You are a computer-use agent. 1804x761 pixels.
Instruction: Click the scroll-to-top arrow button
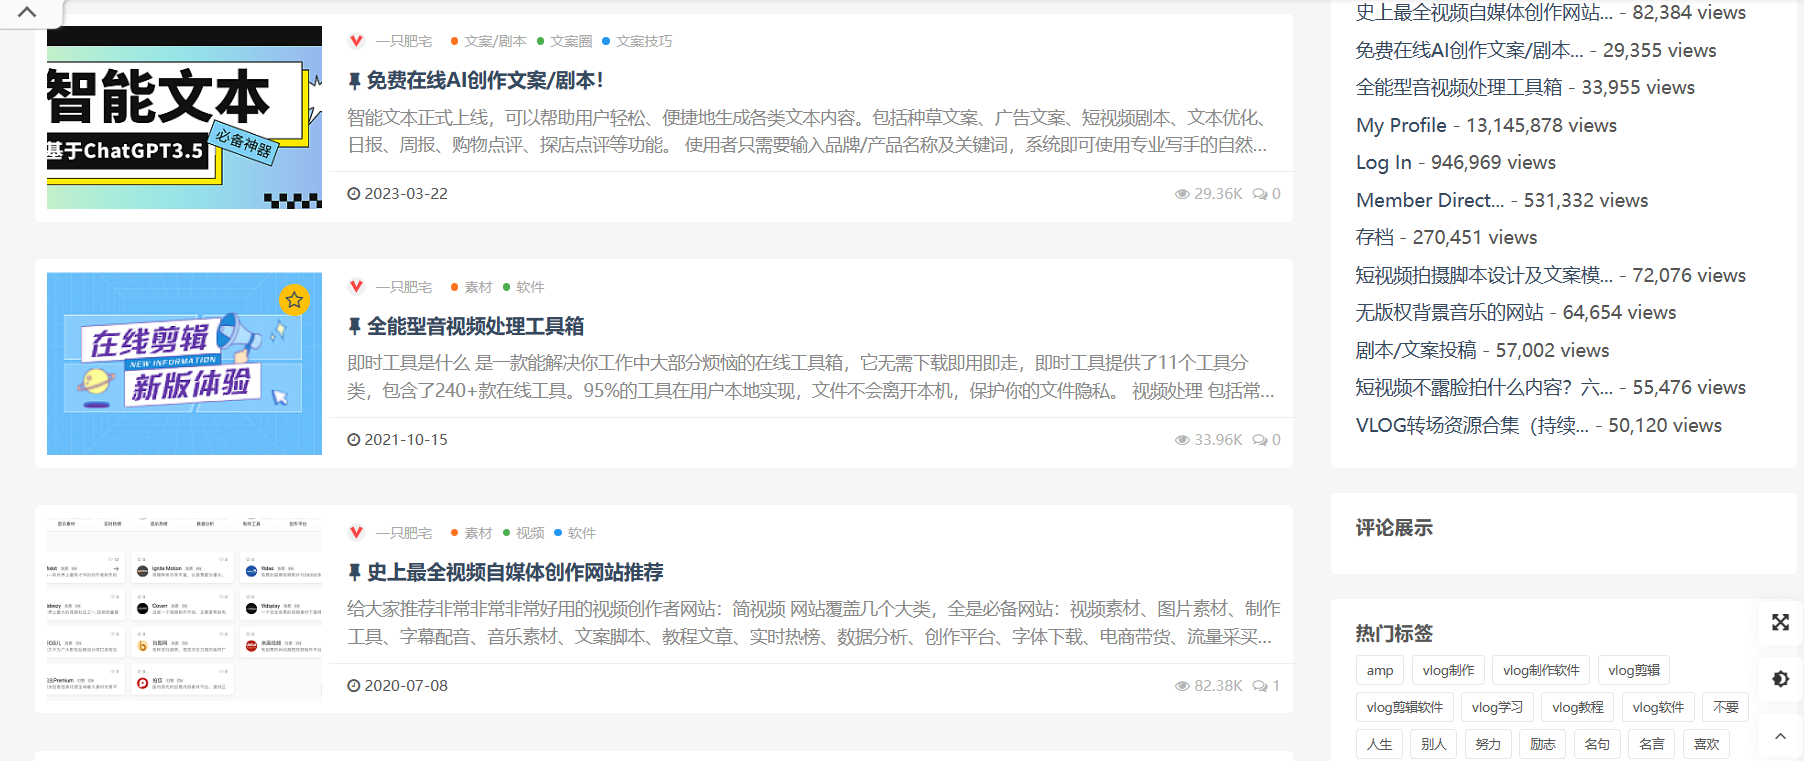tap(1780, 737)
